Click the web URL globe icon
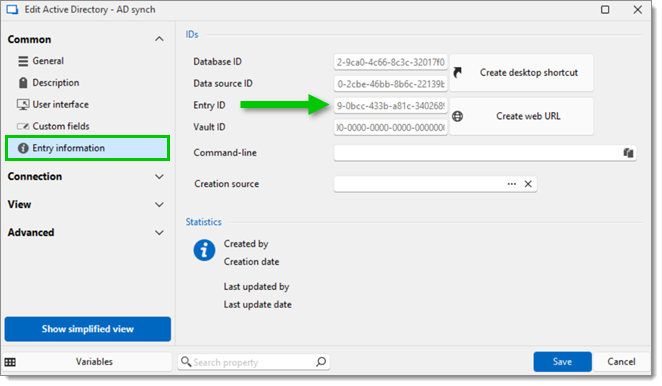The height and width of the screenshot is (386, 662). tap(458, 116)
